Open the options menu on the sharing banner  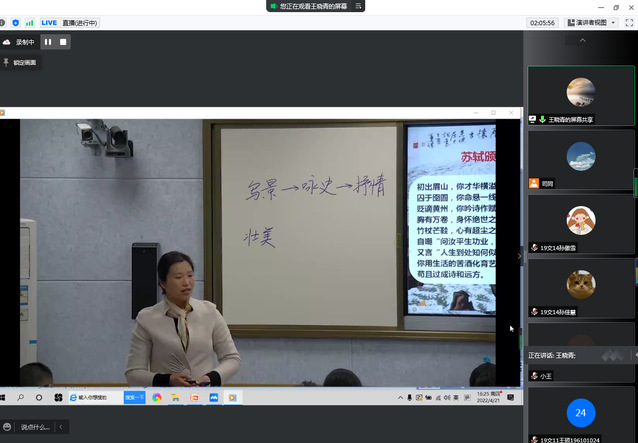click(358, 6)
